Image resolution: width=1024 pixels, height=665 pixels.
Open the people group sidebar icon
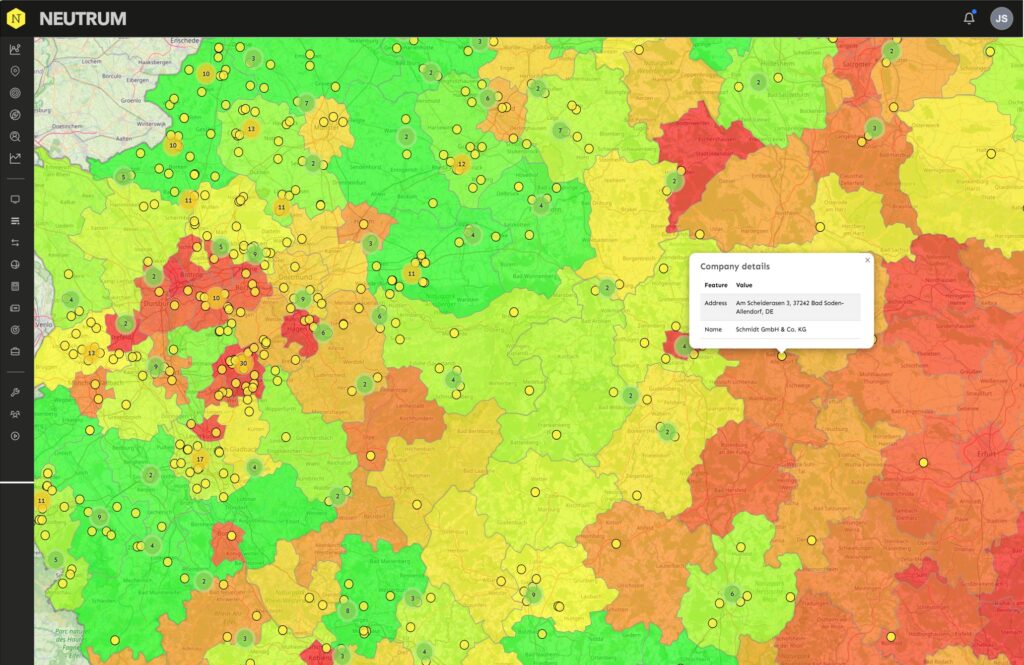pos(15,414)
